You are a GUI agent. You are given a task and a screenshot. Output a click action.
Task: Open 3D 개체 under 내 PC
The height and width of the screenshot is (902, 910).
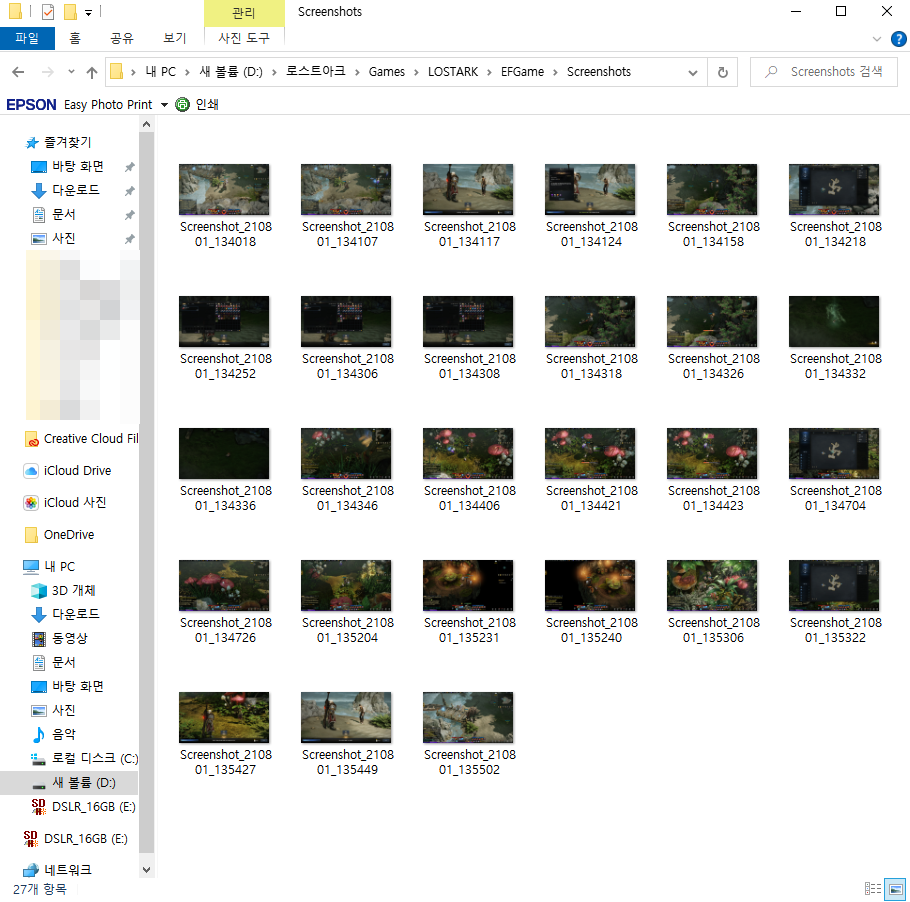point(63,591)
